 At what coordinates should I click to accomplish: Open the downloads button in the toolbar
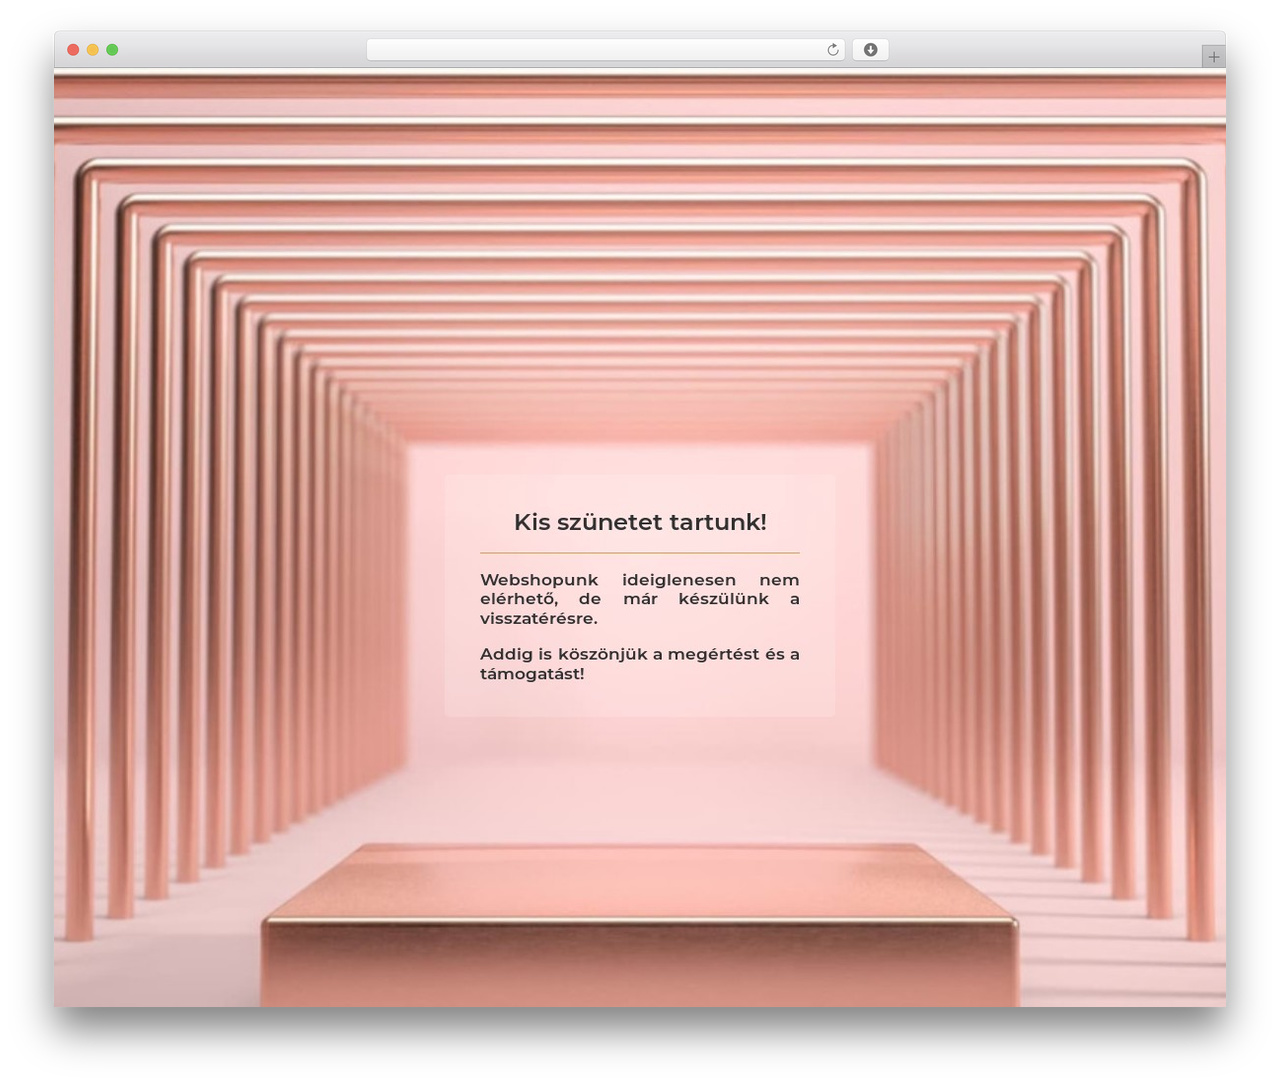[870, 50]
